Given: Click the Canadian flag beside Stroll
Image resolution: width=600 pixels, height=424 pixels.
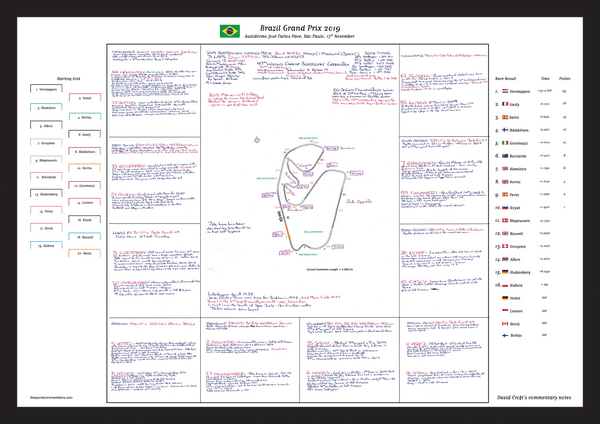Looking at the screenshot, I should click(505, 324).
